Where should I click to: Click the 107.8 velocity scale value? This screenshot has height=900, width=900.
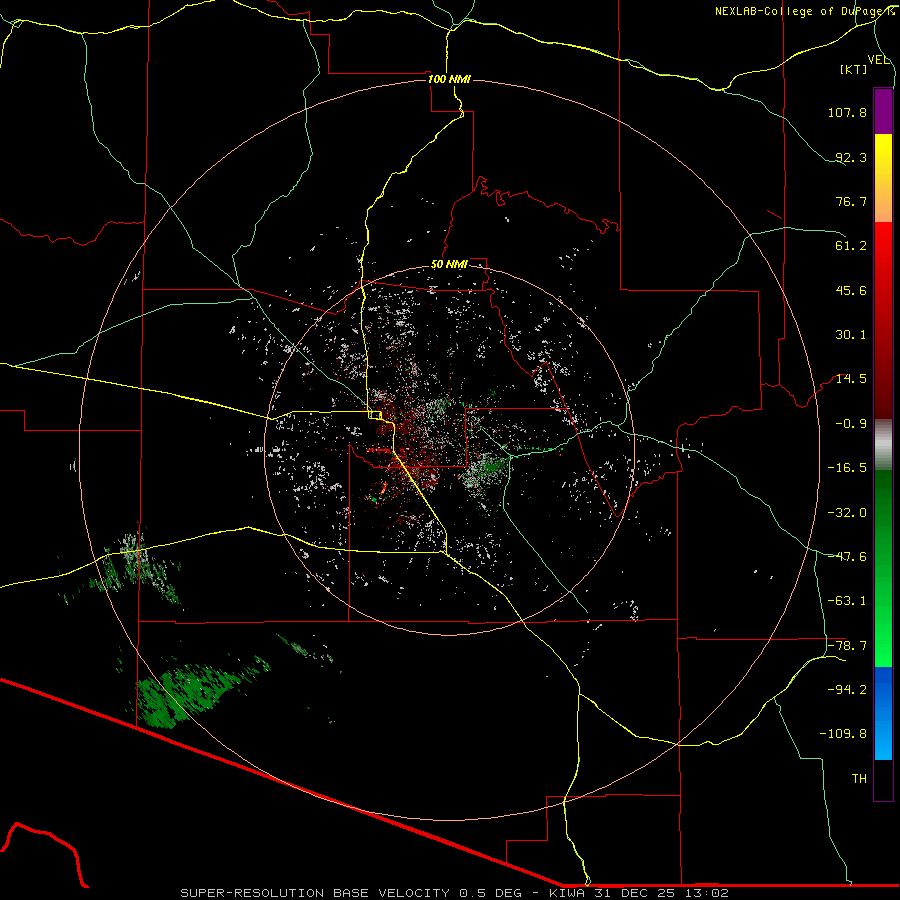point(847,112)
